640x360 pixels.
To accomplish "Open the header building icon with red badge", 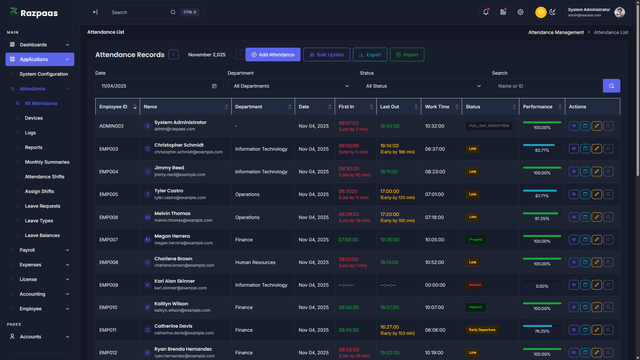I will 503,12.
